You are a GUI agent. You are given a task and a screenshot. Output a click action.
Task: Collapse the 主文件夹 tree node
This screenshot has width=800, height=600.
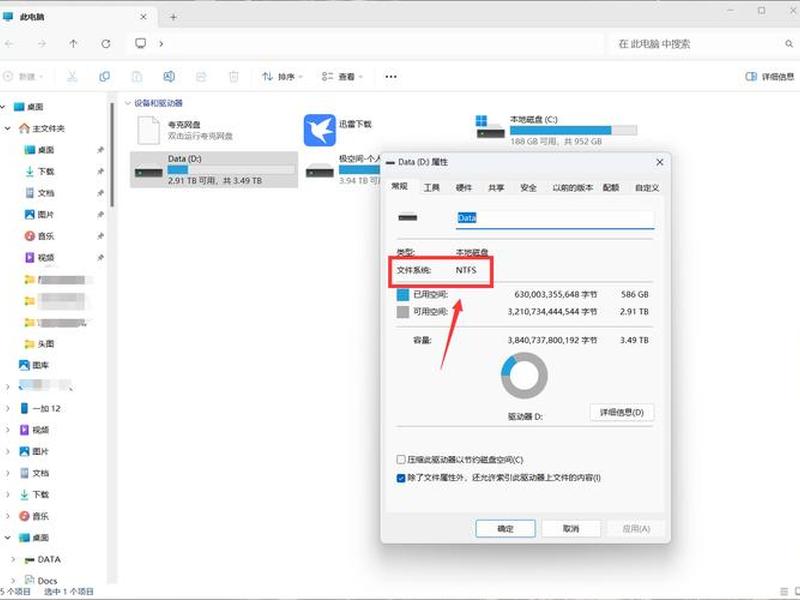[x=8, y=129]
